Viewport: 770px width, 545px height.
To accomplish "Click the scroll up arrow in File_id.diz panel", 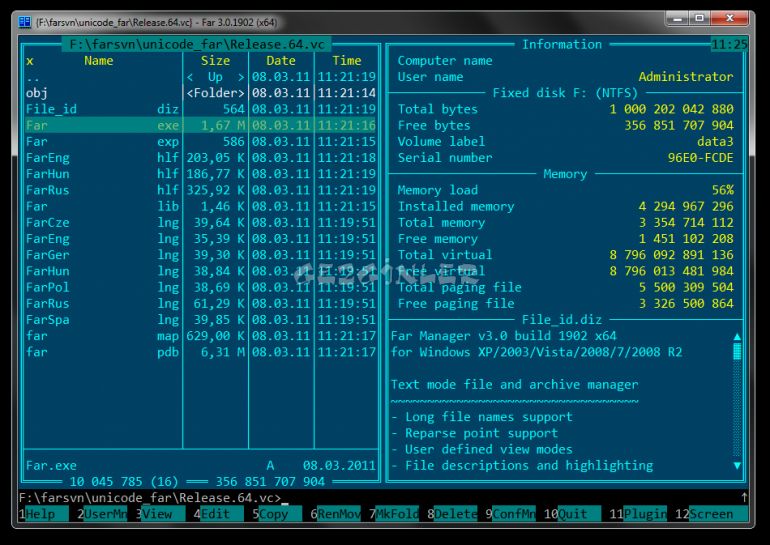I will point(738,337).
